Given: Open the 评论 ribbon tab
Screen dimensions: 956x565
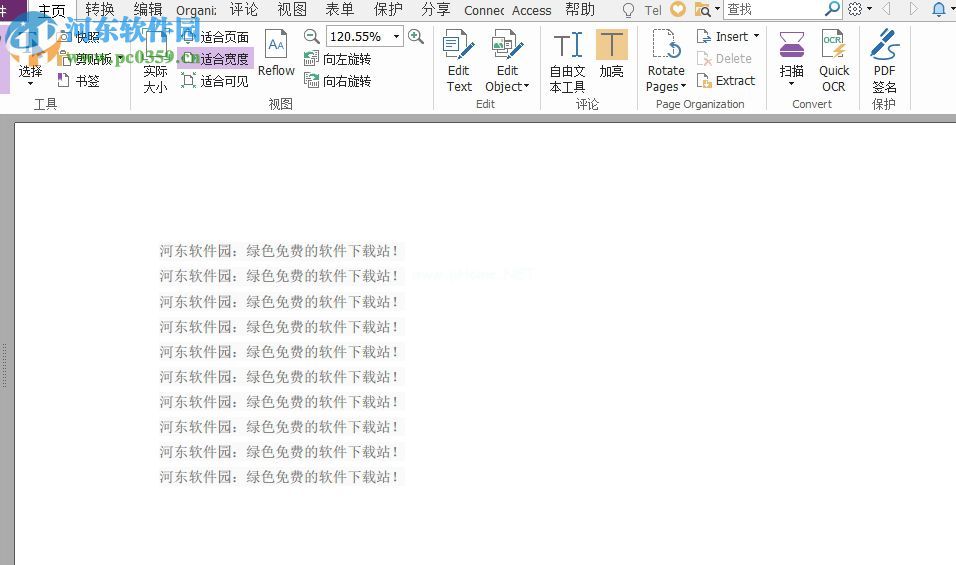Looking at the screenshot, I should [x=244, y=10].
